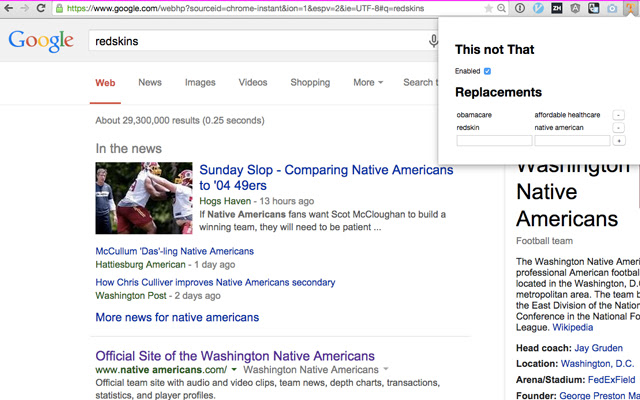Screen dimensions: 640x400
Task: Click the Hogs Haven source name
Action: pos(225,201)
